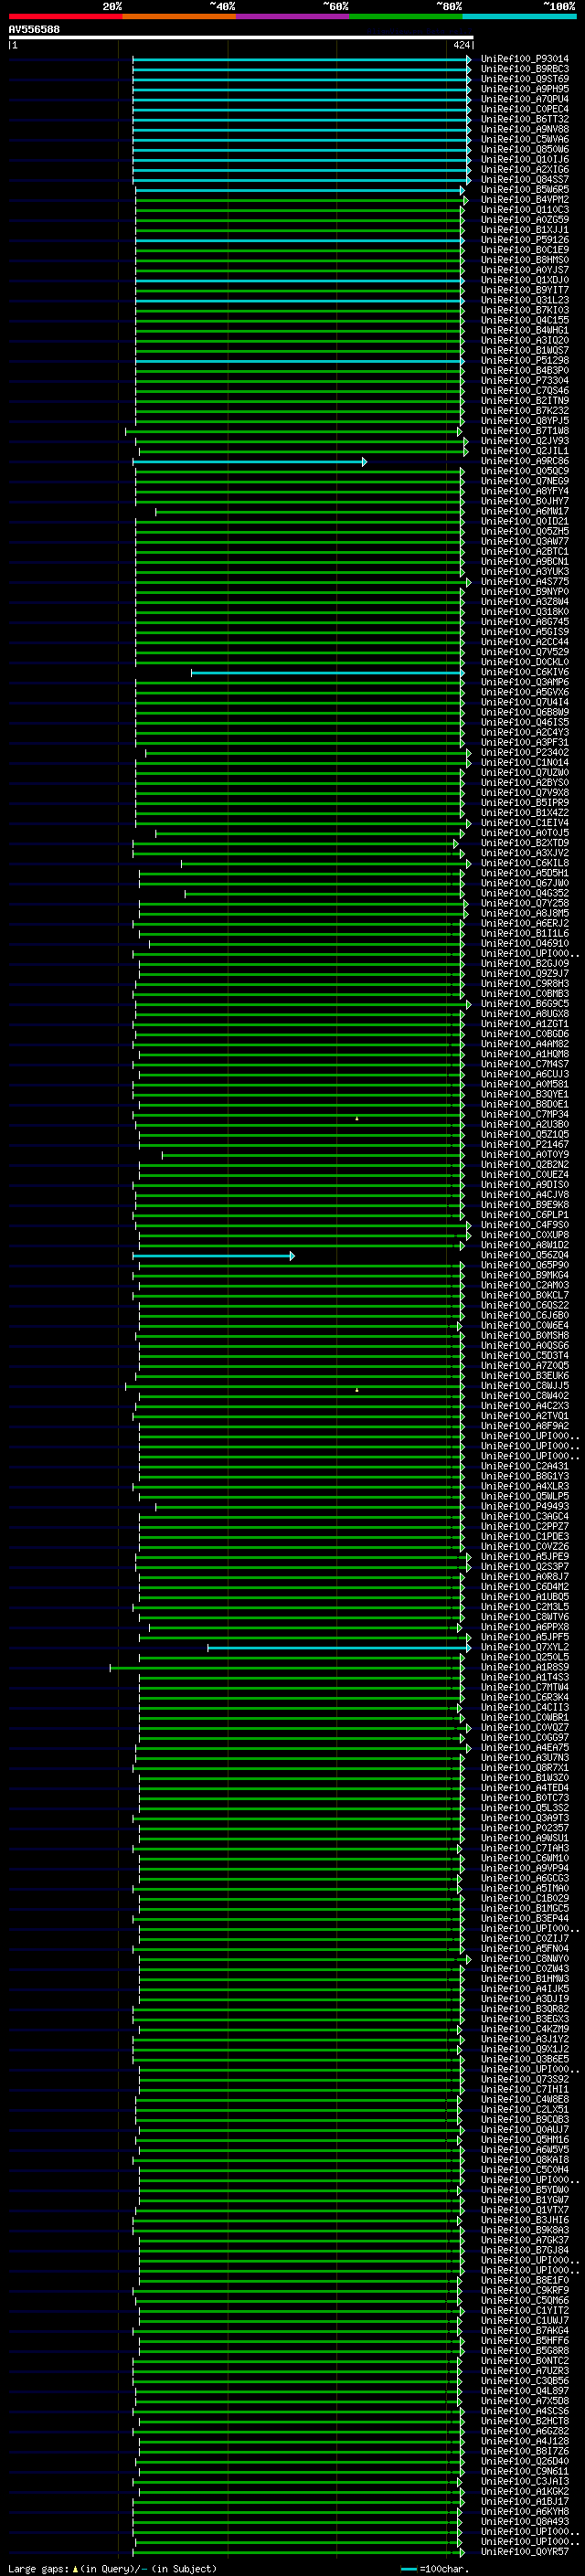The height and width of the screenshot is (2576, 585).
Task: Click hit label UniRef100_B6TT32
Action: (525, 119)
